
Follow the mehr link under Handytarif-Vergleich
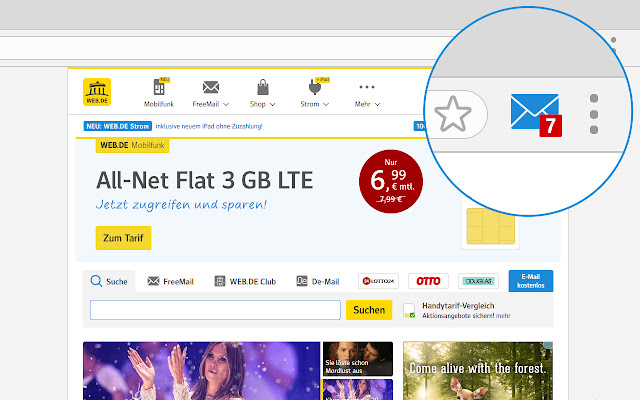[x=503, y=316]
